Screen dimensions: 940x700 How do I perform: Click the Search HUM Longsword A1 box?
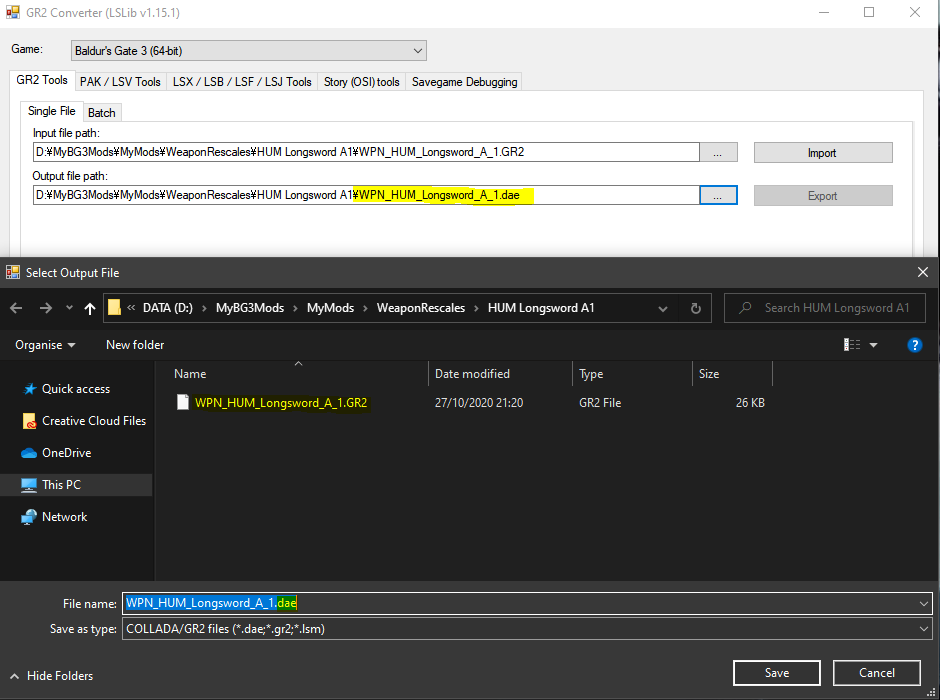825,308
